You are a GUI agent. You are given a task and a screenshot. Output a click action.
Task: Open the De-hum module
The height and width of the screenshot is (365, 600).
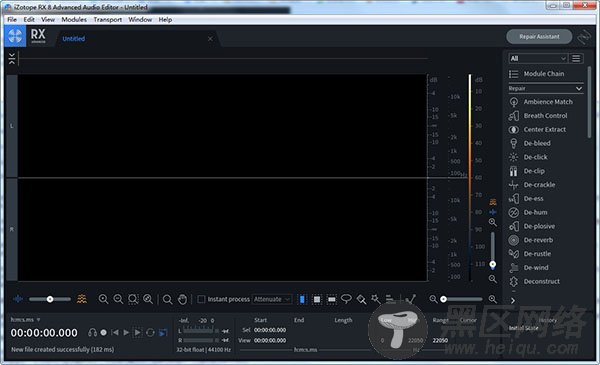pos(528,212)
